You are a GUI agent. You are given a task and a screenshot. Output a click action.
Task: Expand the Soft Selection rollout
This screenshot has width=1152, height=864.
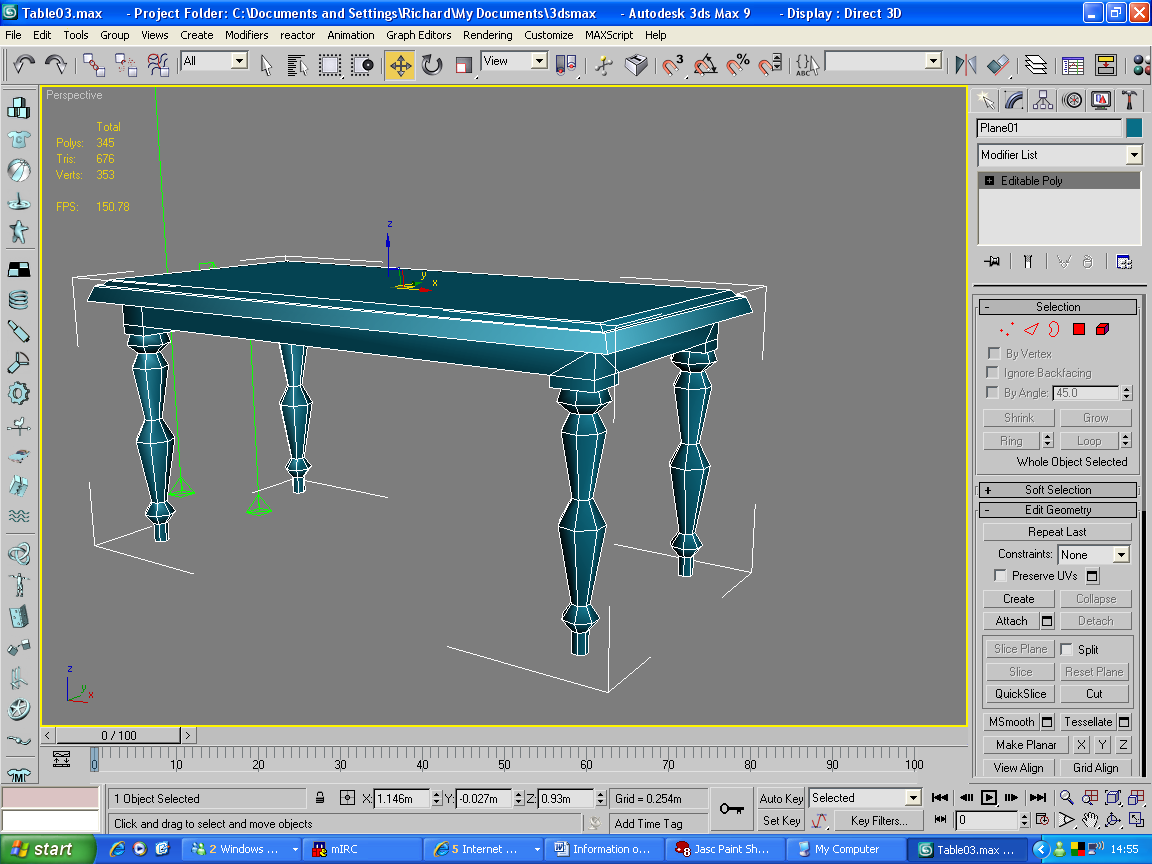(1058, 490)
